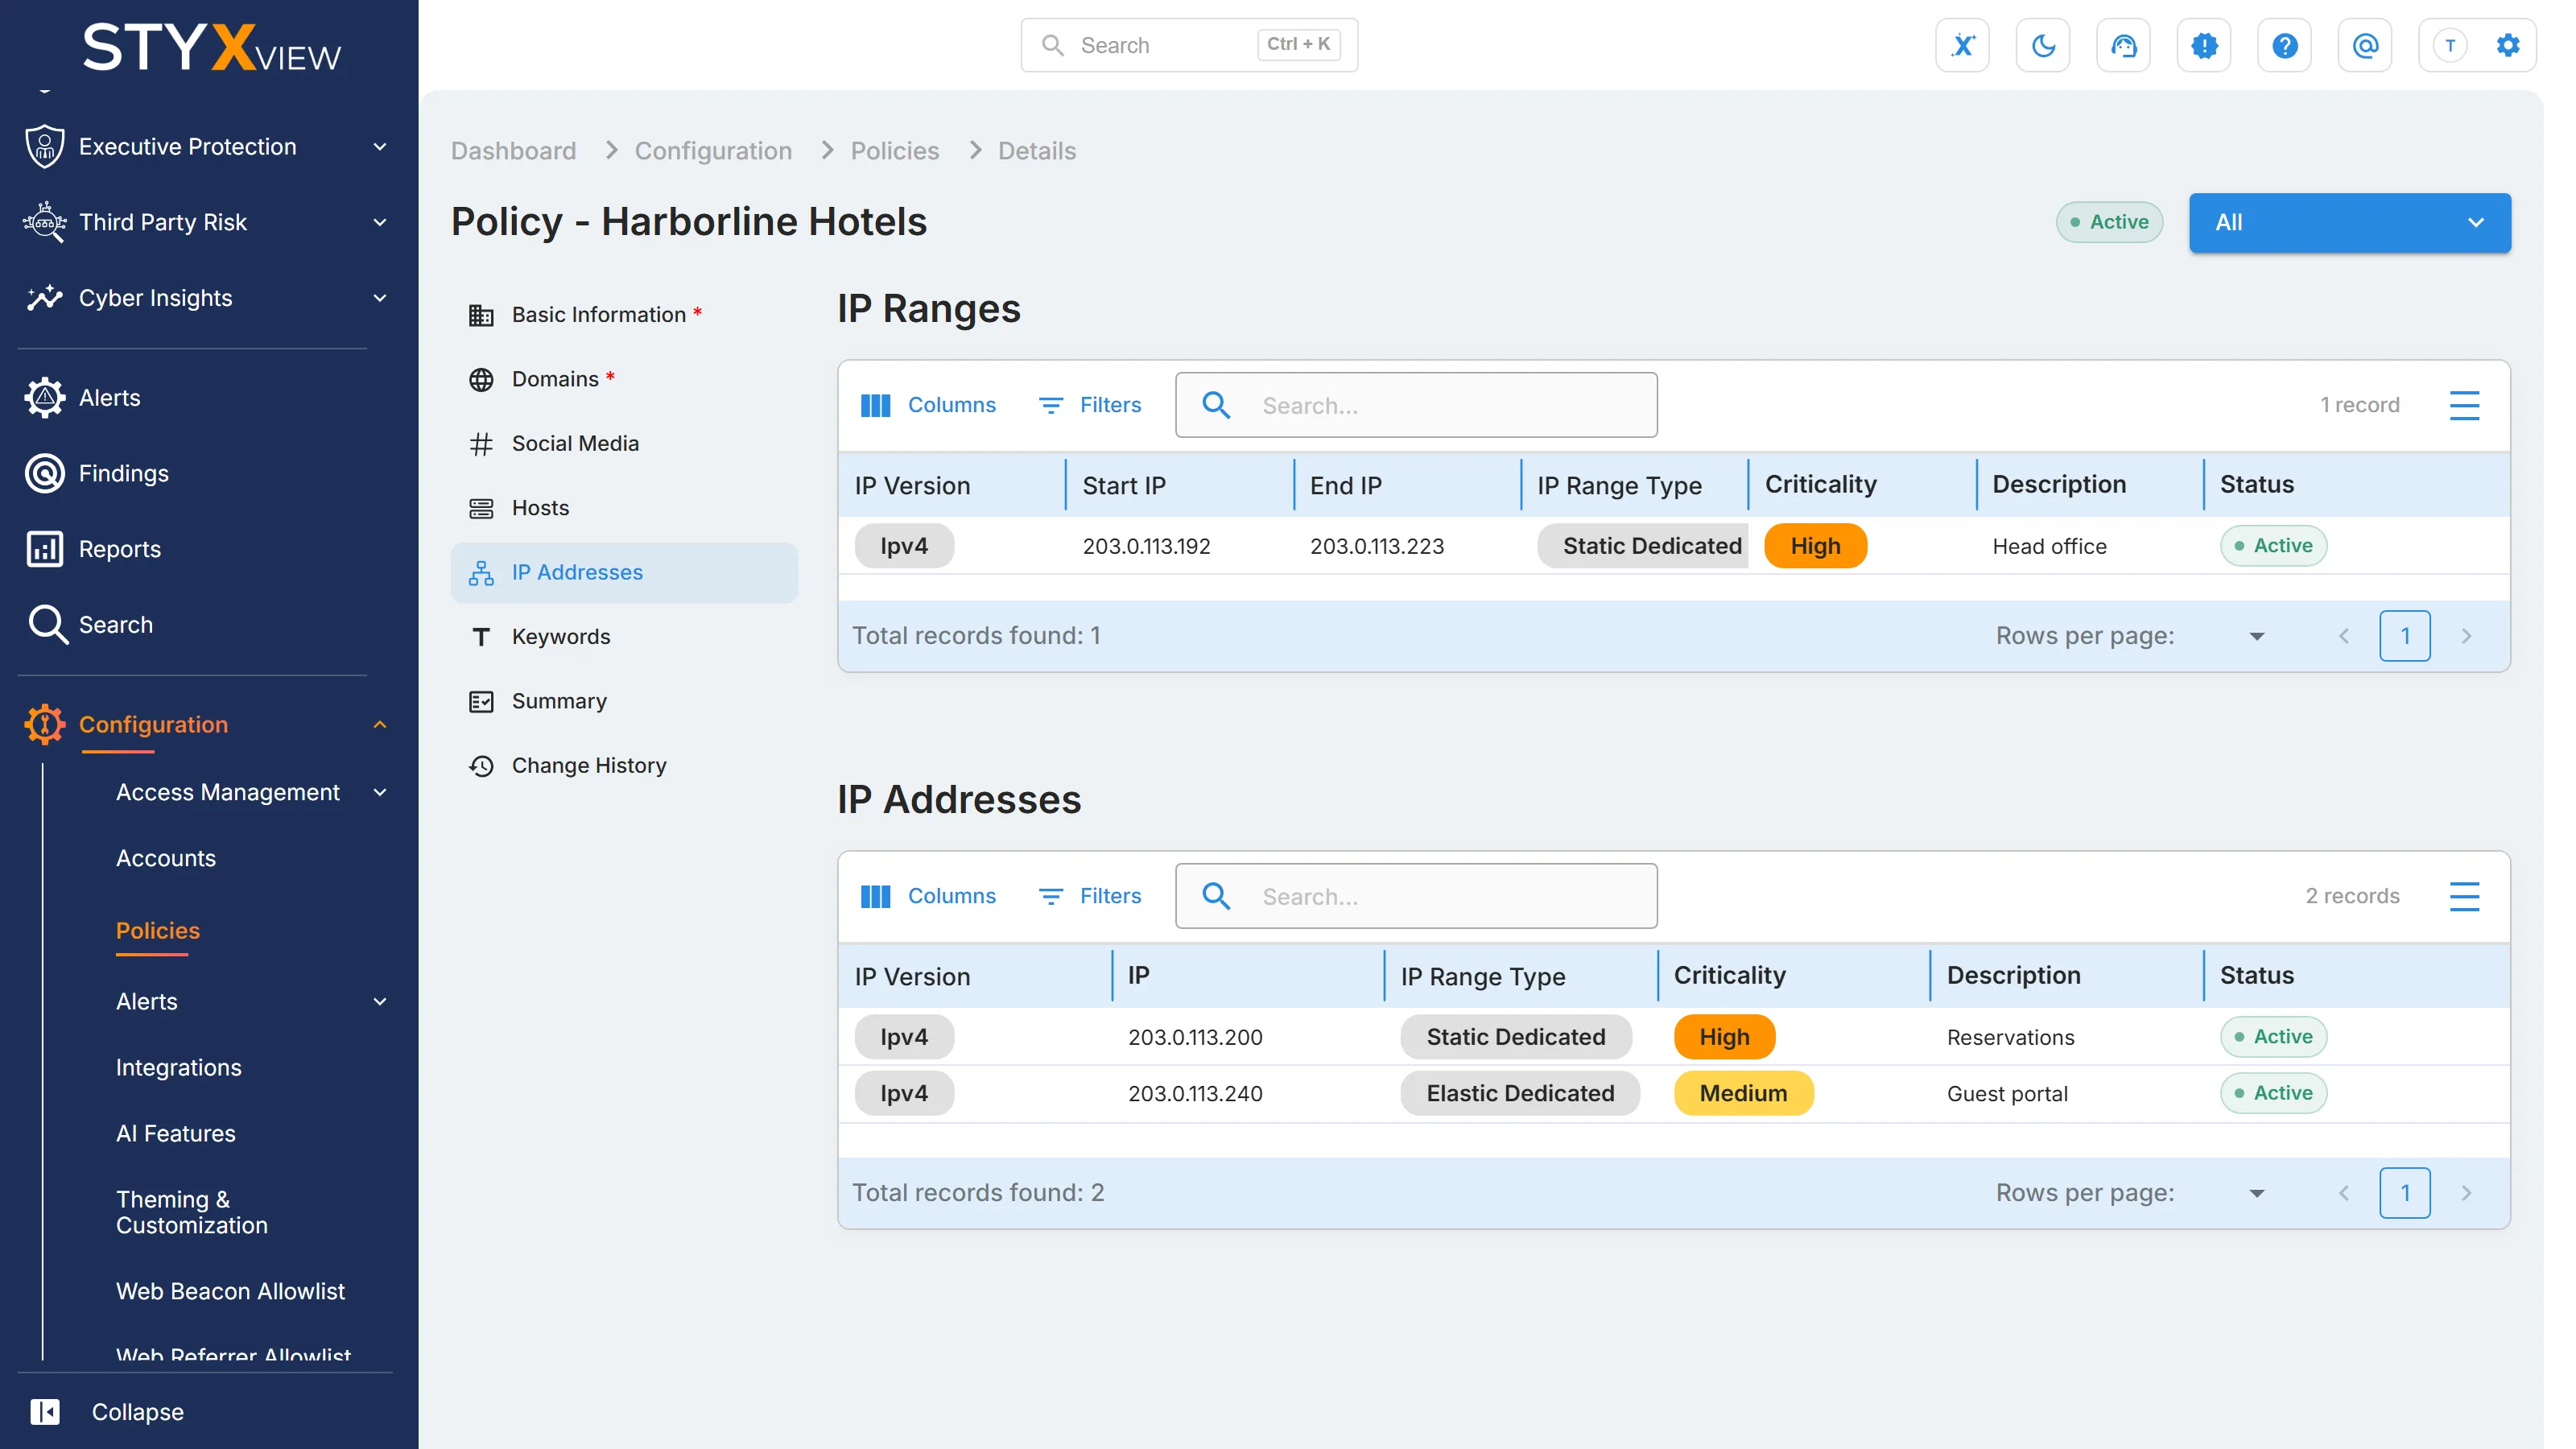Click the Alerts sidebar icon
The height and width of the screenshot is (1449, 2576).
(x=45, y=397)
